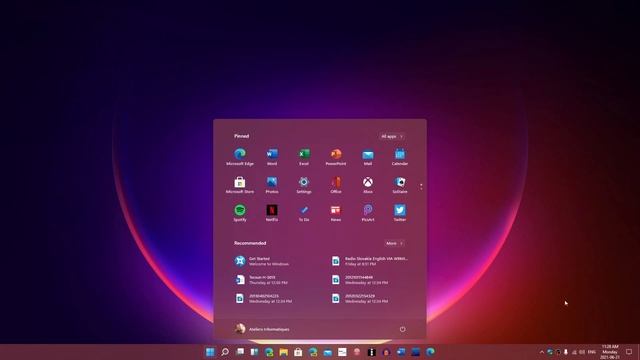Open the ENG language input indicator
Screen dimensions: 640x360
[591, 352]
